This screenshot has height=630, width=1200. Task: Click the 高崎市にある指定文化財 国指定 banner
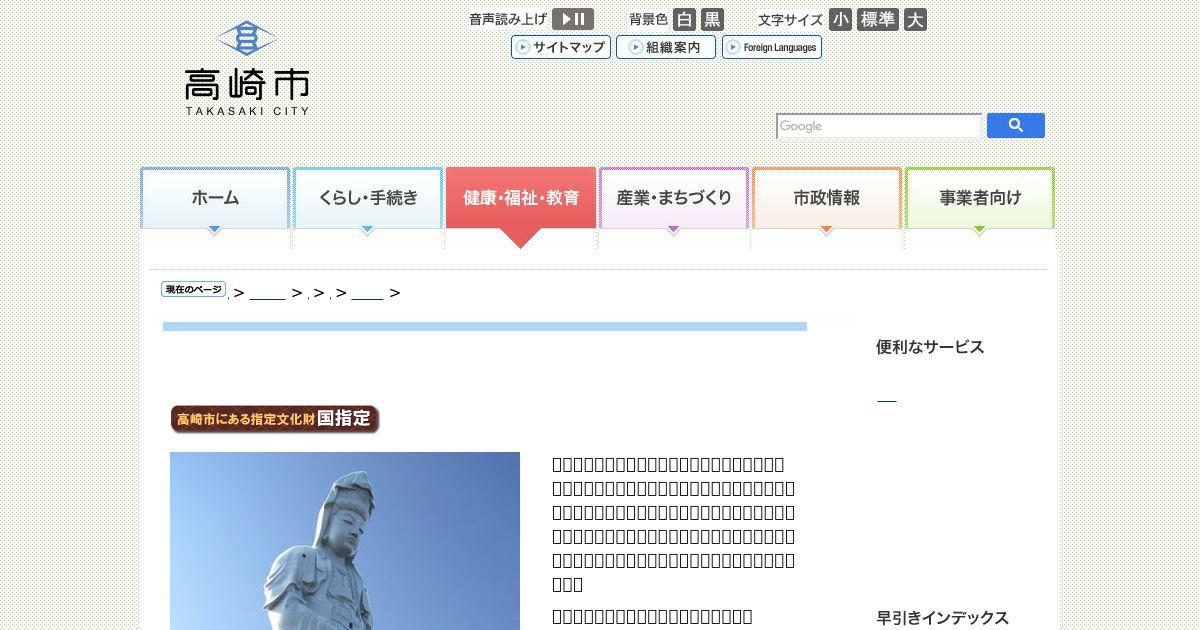(275, 419)
